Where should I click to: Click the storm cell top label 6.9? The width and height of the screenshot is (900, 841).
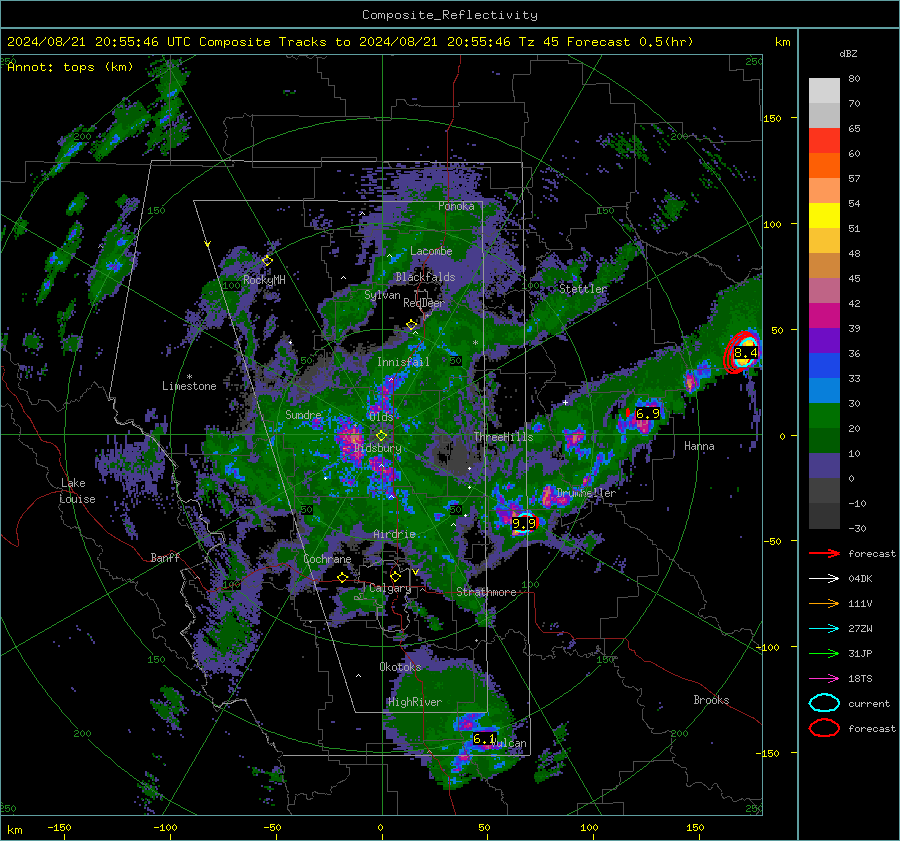647,413
